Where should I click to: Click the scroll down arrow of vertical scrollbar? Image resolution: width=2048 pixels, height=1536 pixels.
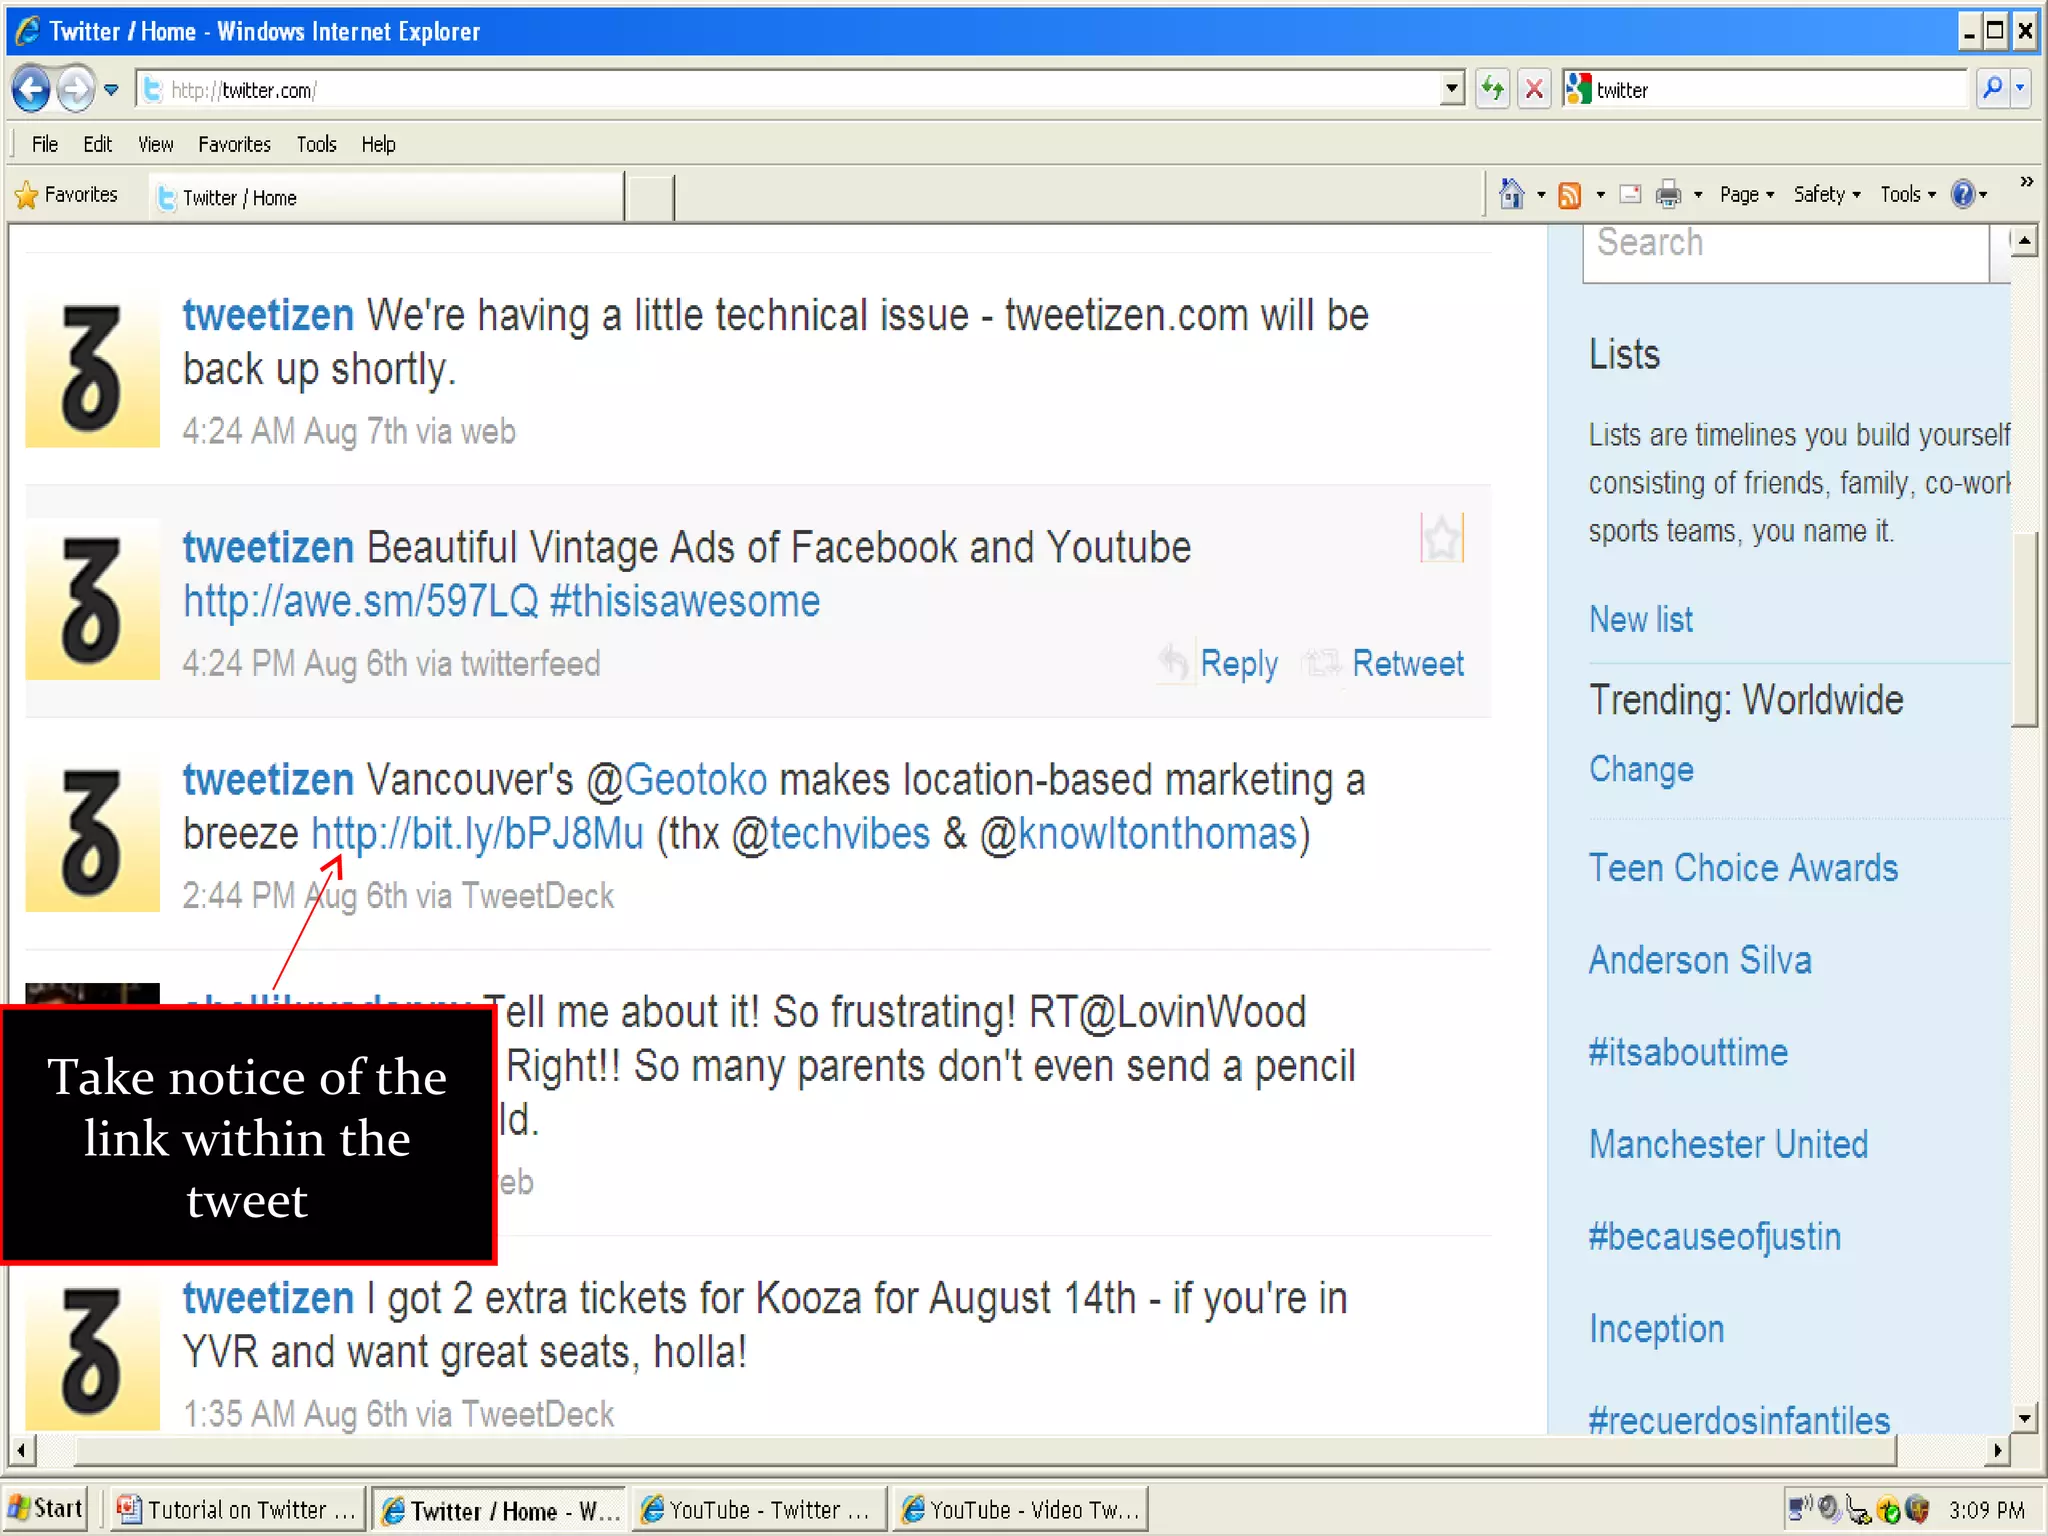click(x=2025, y=1418)
